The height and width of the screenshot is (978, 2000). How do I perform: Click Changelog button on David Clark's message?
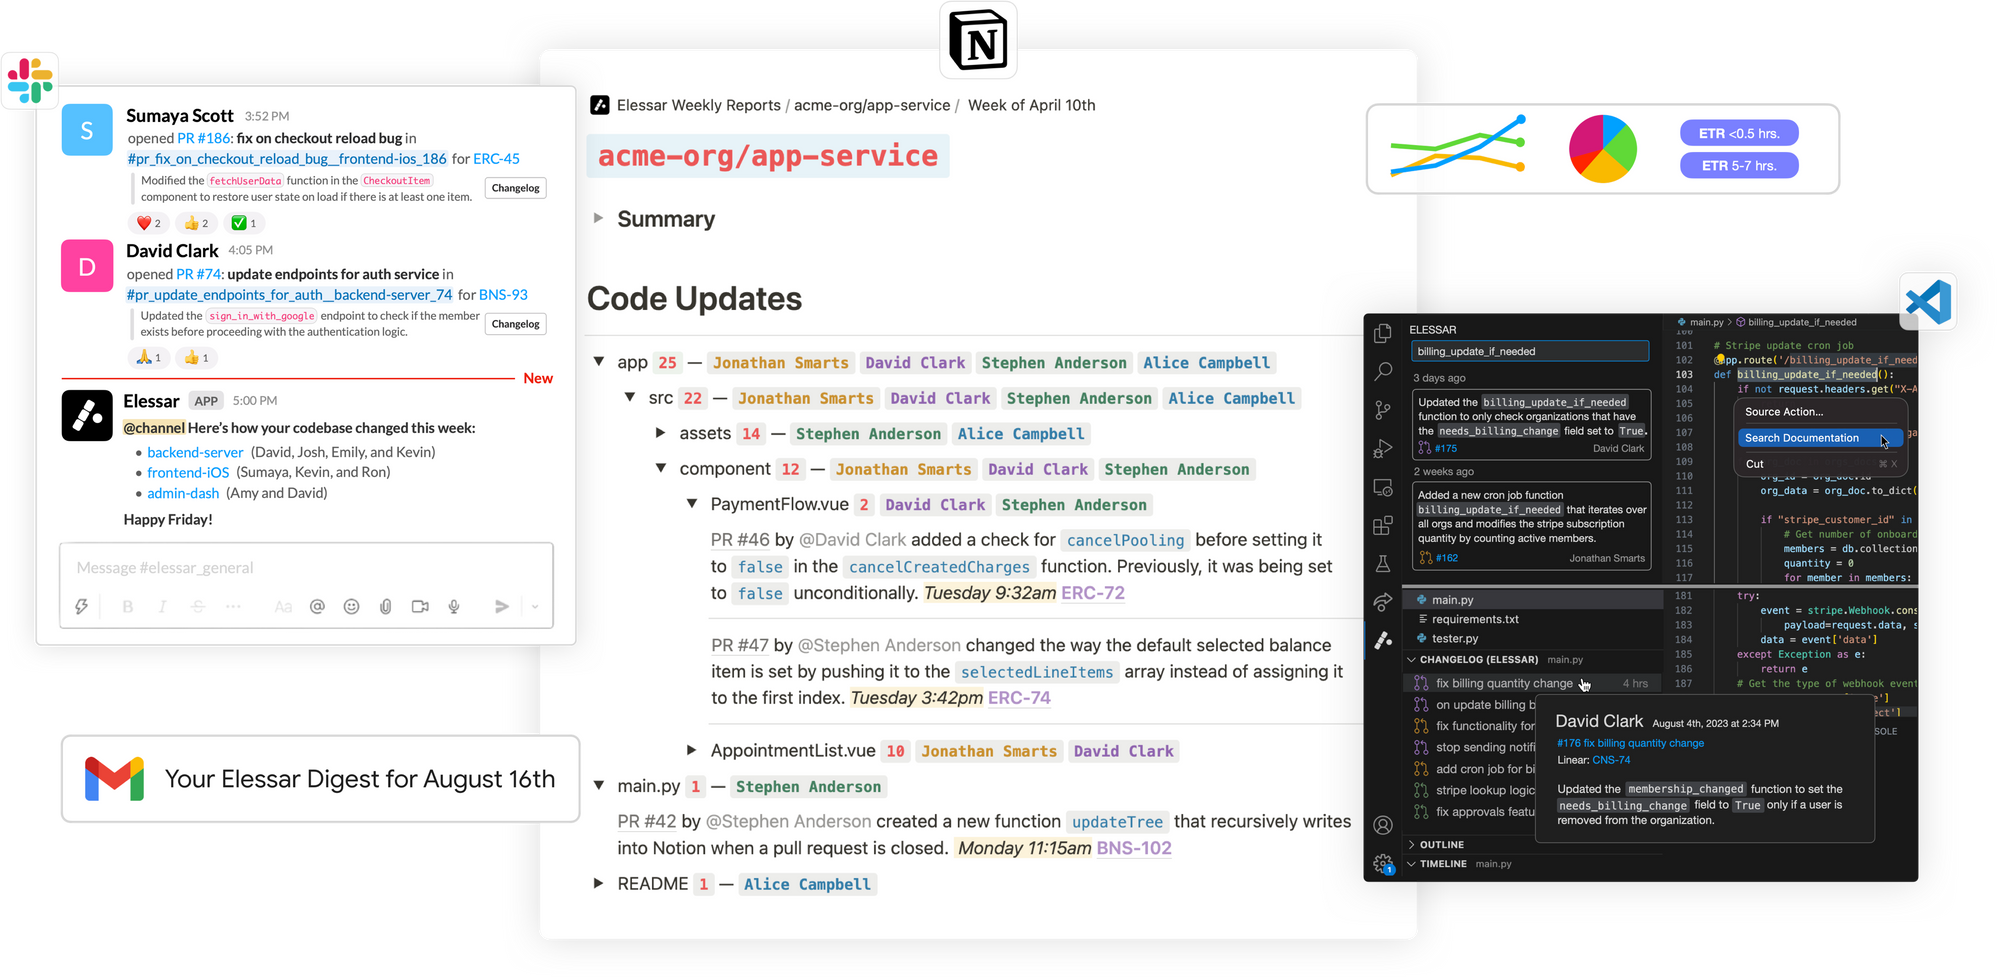[515, 324]
